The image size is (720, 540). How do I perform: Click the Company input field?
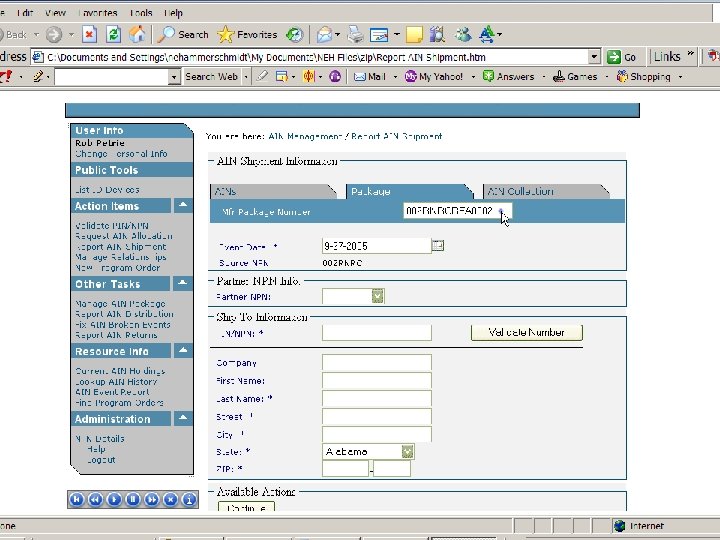pos(377,362)
